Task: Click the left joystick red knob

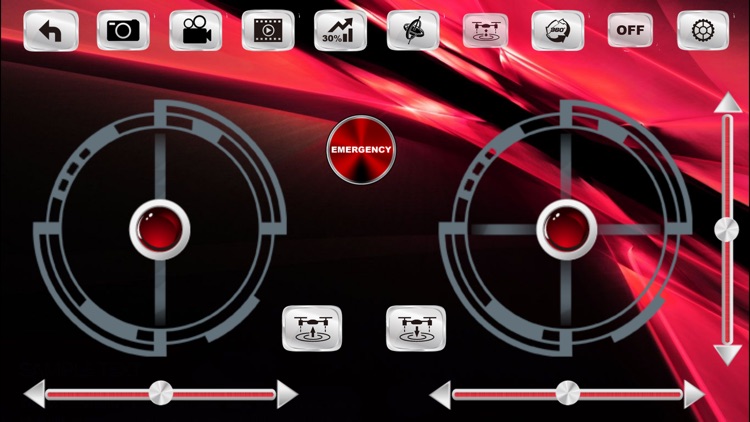Action: point(160,230)
